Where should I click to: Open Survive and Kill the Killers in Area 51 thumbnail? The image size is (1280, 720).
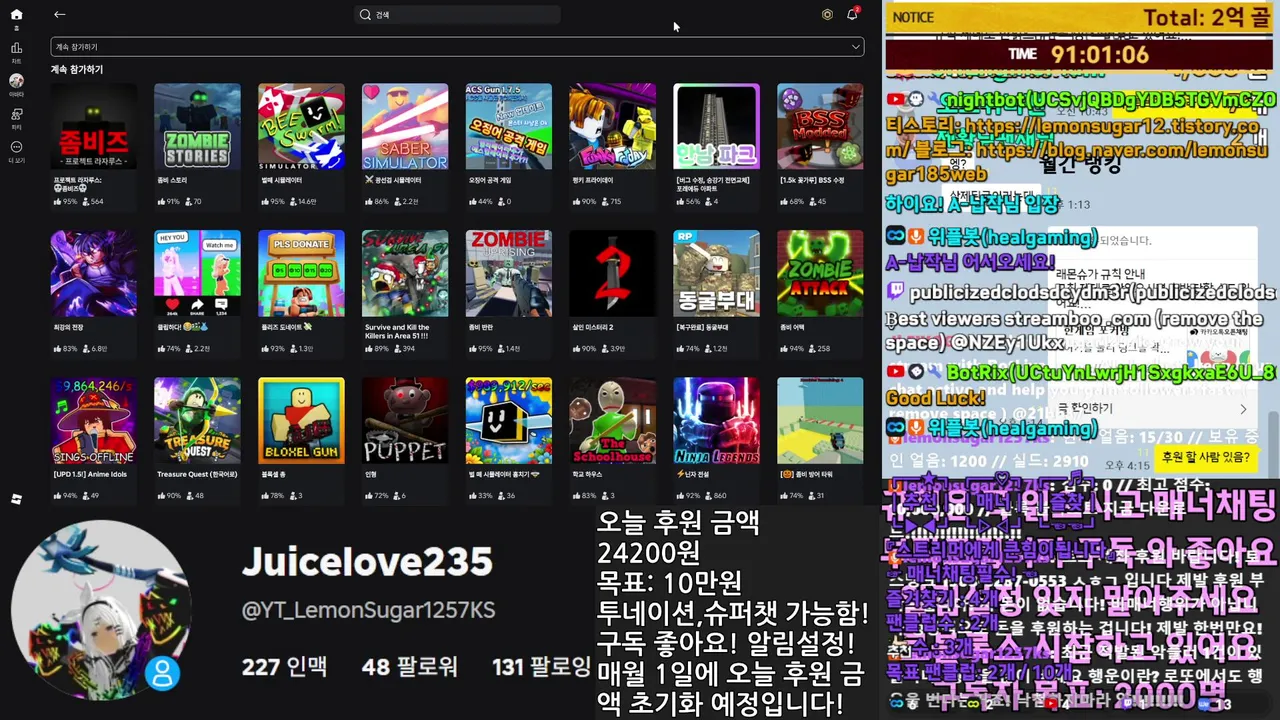click(405, 273)
